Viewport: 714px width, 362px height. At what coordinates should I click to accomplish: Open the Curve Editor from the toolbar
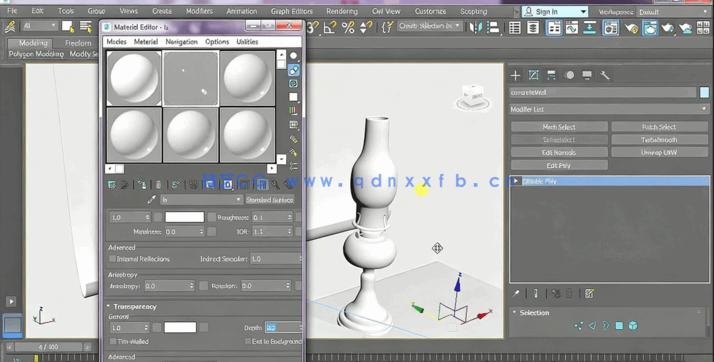pyautogui.click(x=571, y=28)
